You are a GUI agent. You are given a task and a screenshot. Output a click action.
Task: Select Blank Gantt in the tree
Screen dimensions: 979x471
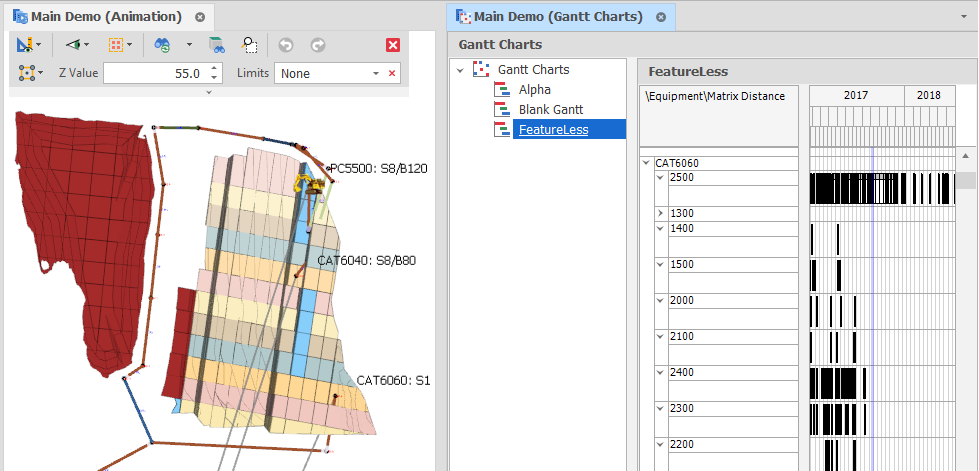(x=550, y=110)
